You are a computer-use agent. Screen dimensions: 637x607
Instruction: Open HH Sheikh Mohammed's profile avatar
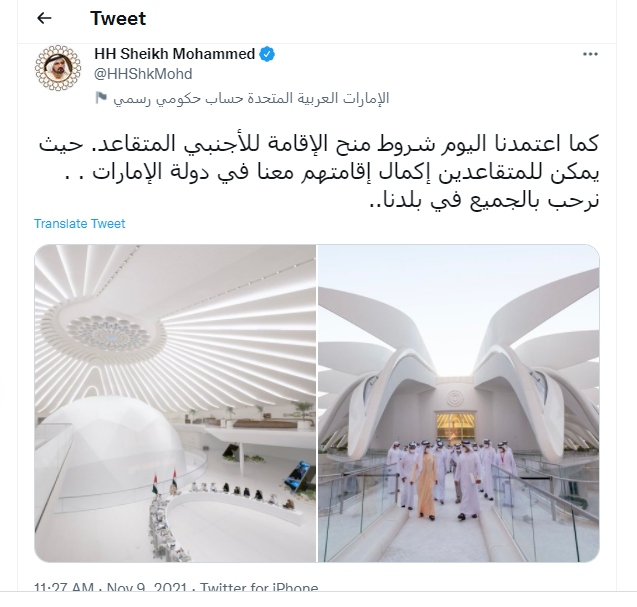(x=58, y=67)
